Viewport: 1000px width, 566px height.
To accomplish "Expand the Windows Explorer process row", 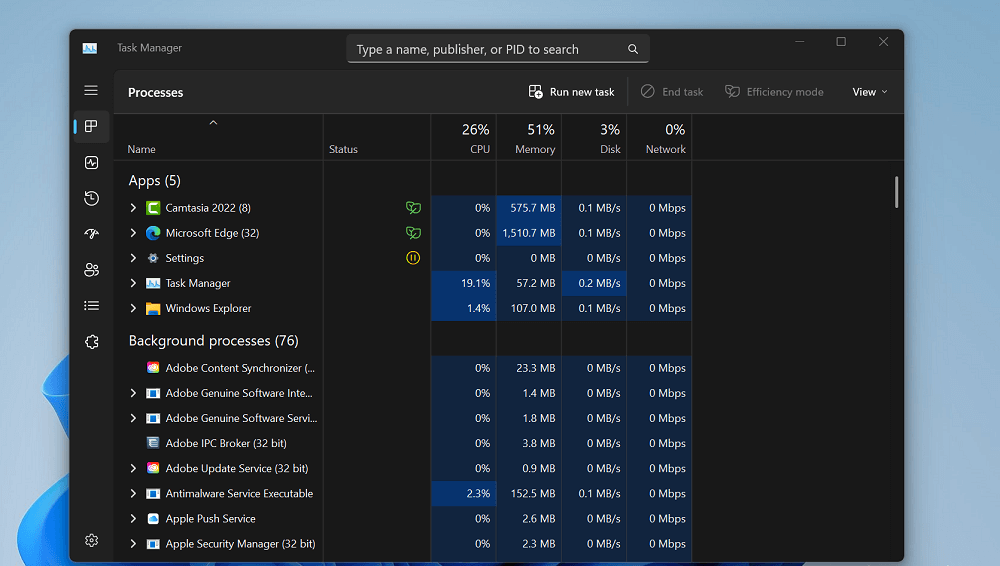I will point(133,308).
